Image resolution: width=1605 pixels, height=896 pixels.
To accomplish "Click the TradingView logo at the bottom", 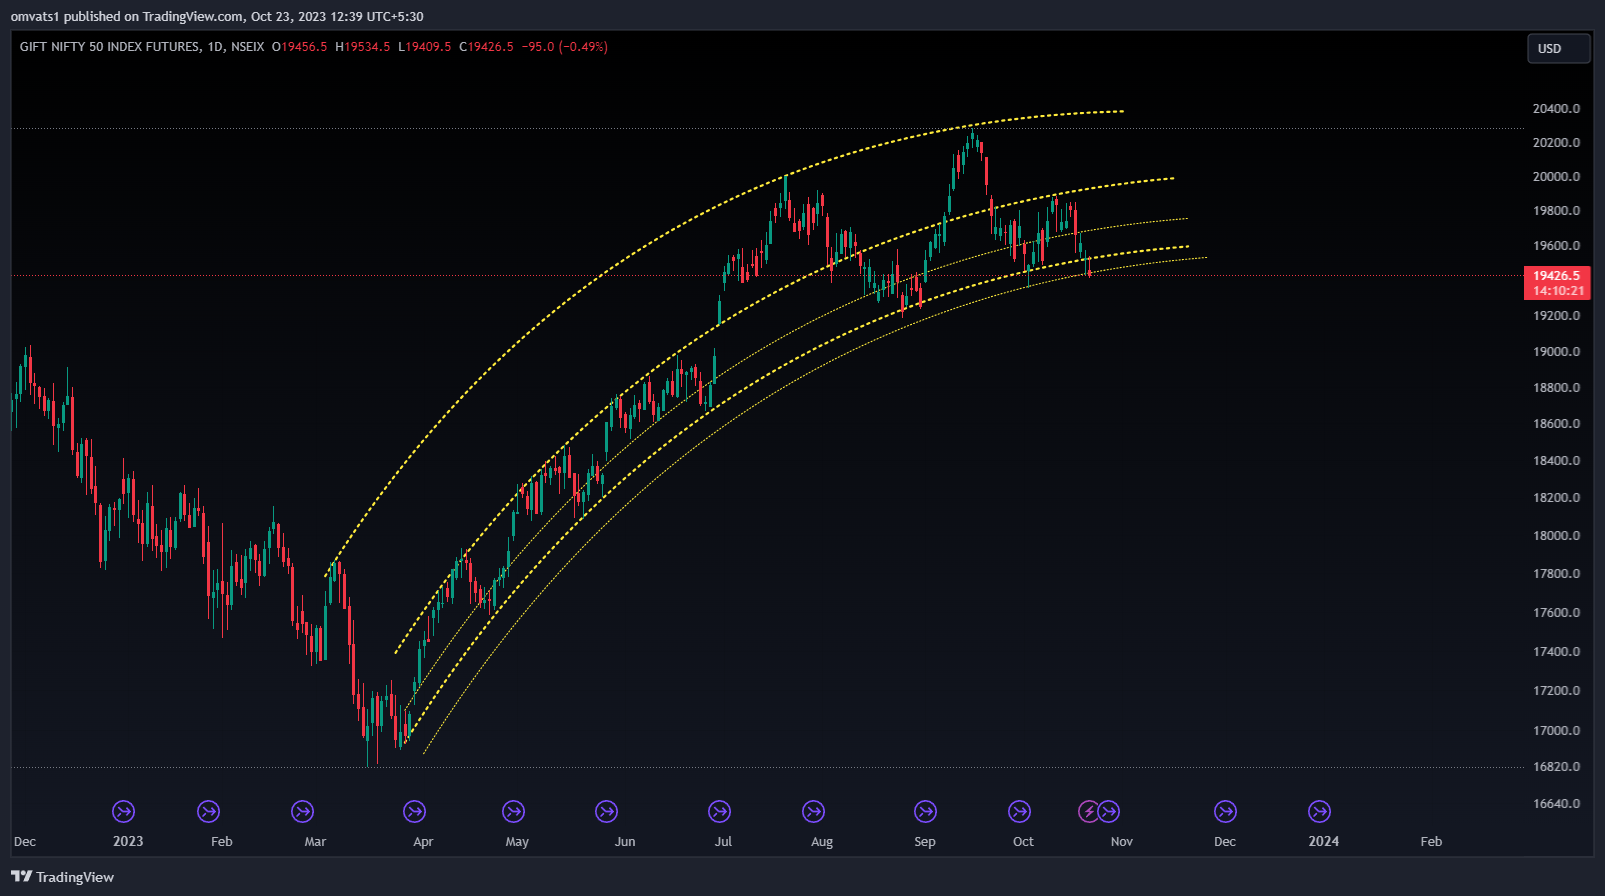I will click(x=62, y=877).
